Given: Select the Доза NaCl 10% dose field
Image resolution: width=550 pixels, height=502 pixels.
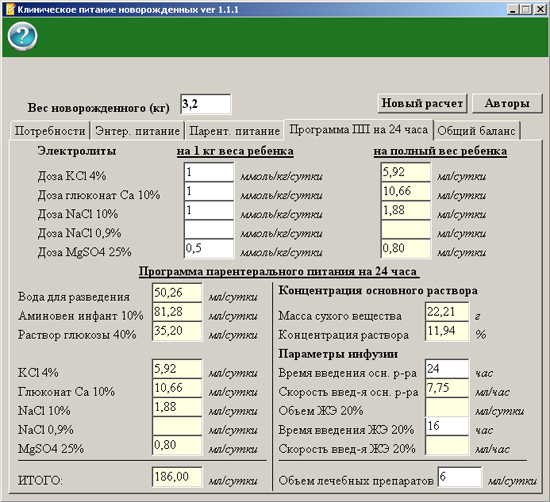Looking at the screenshot, I should [x=209, y=210].
